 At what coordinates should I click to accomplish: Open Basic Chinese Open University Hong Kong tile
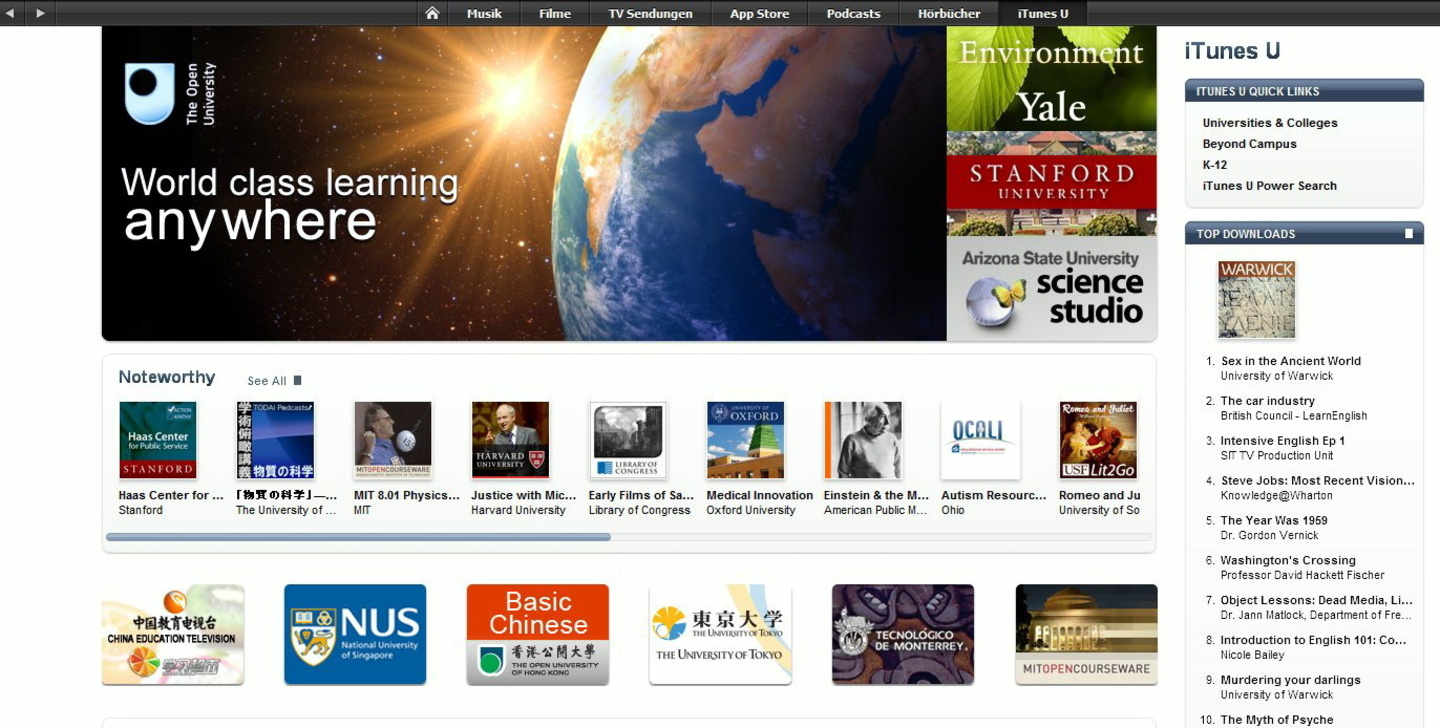click(538, 635)
